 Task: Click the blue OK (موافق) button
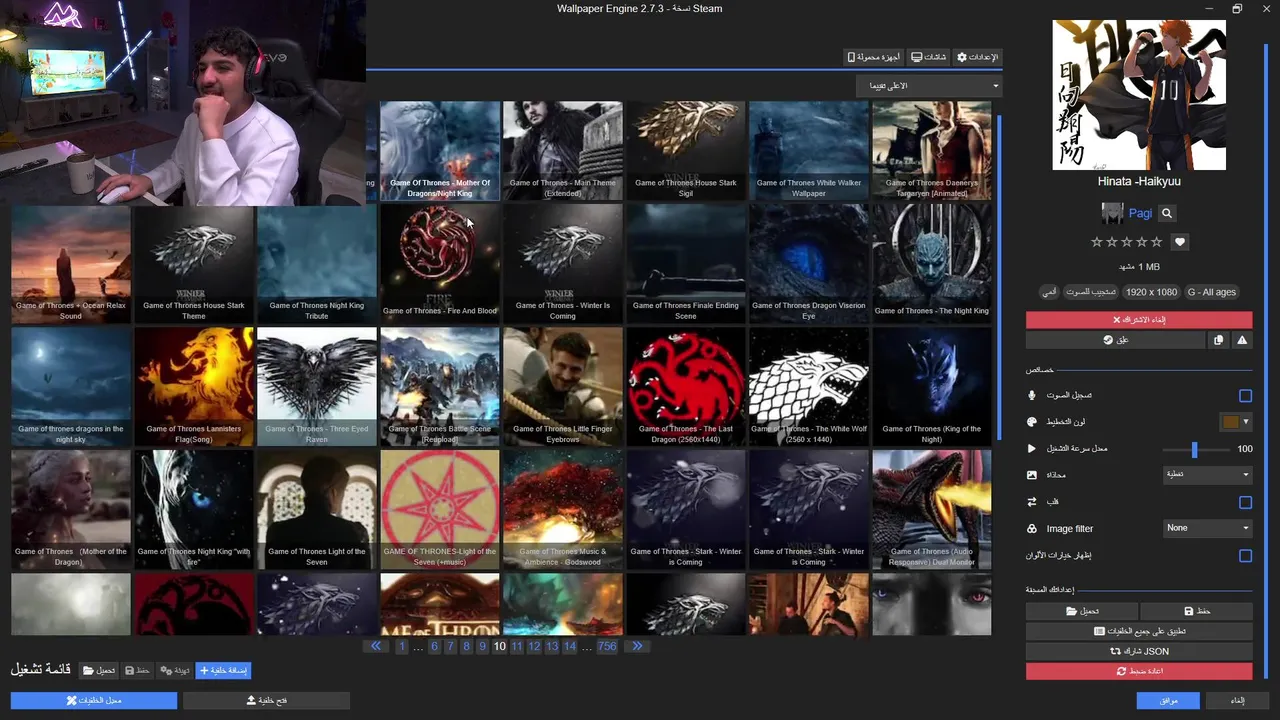[x=1168, y=701]
